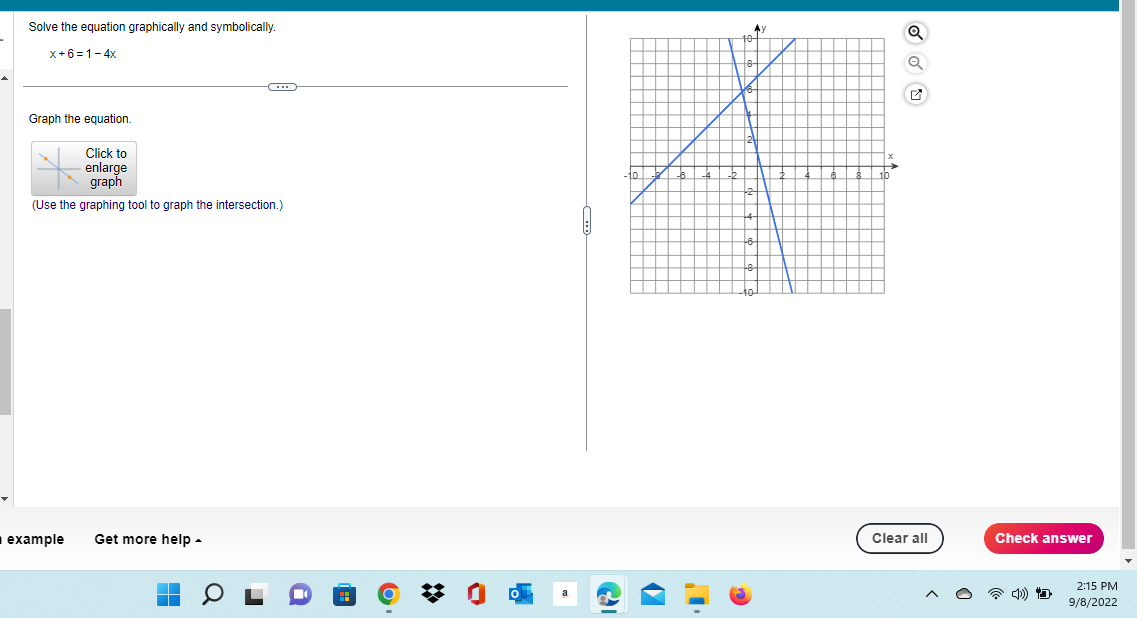Open Microsoft Outlook from the taskbar

520,594
